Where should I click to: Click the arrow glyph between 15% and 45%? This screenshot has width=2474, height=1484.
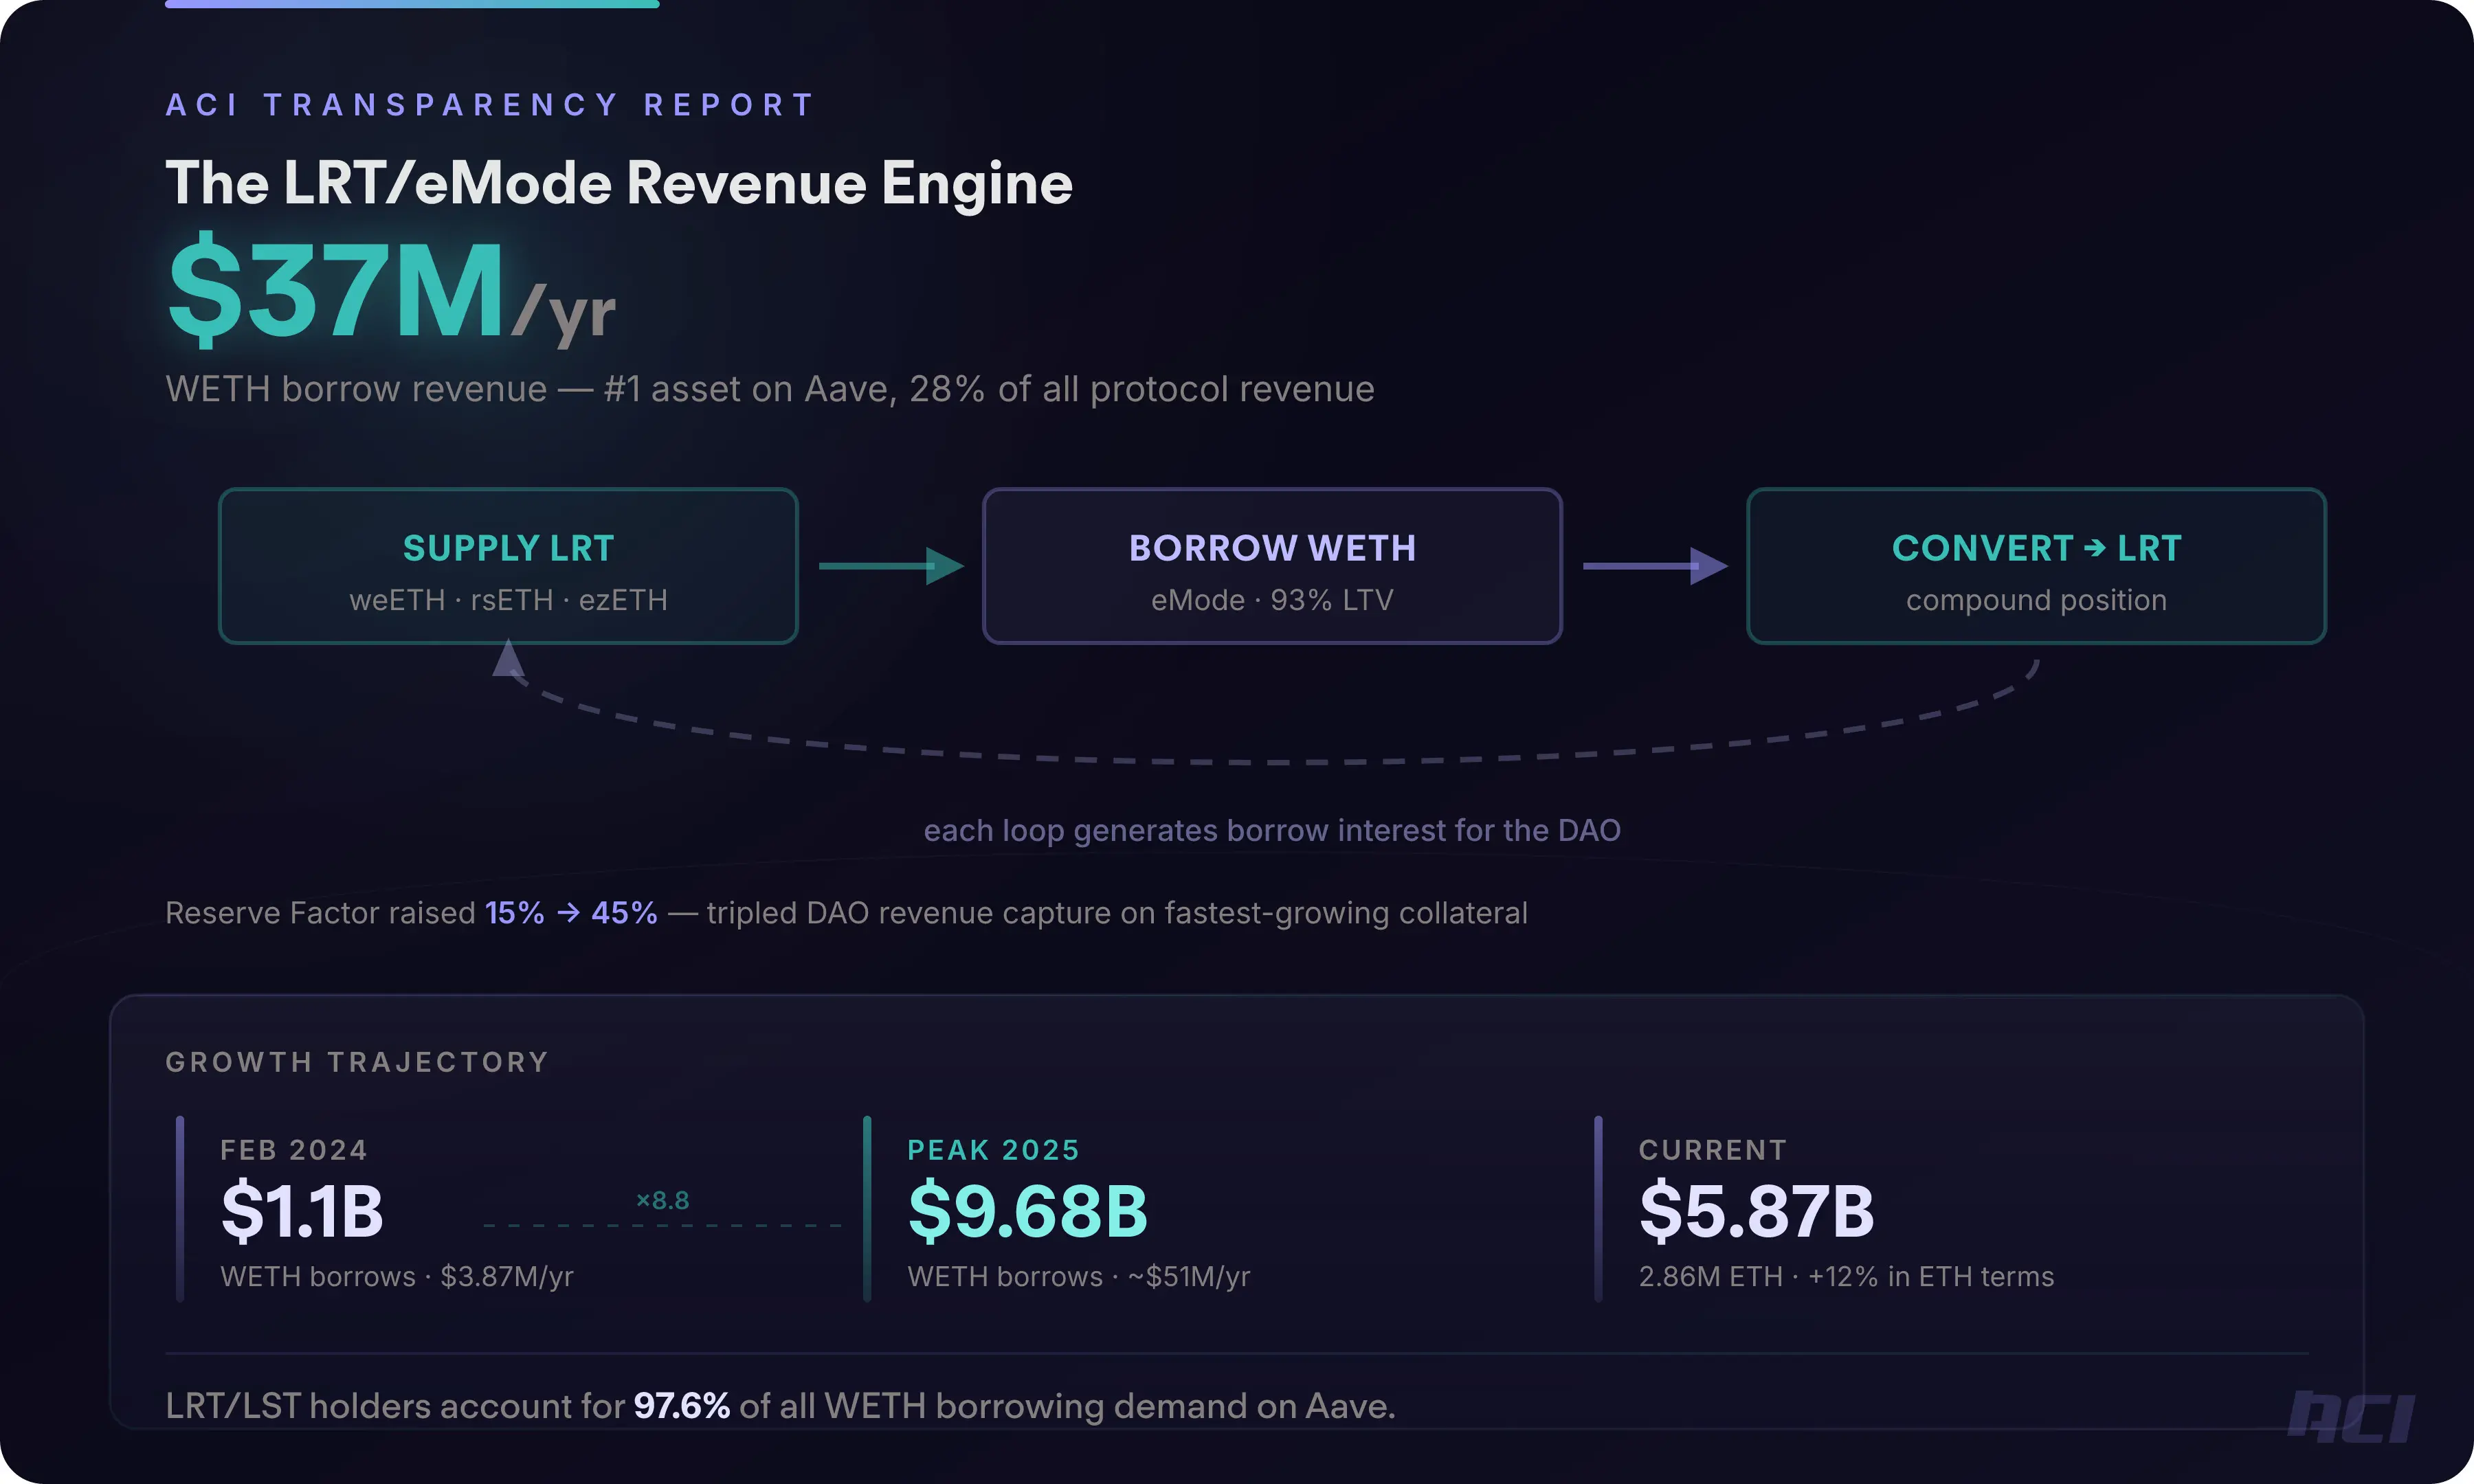[x=570, y=912]
